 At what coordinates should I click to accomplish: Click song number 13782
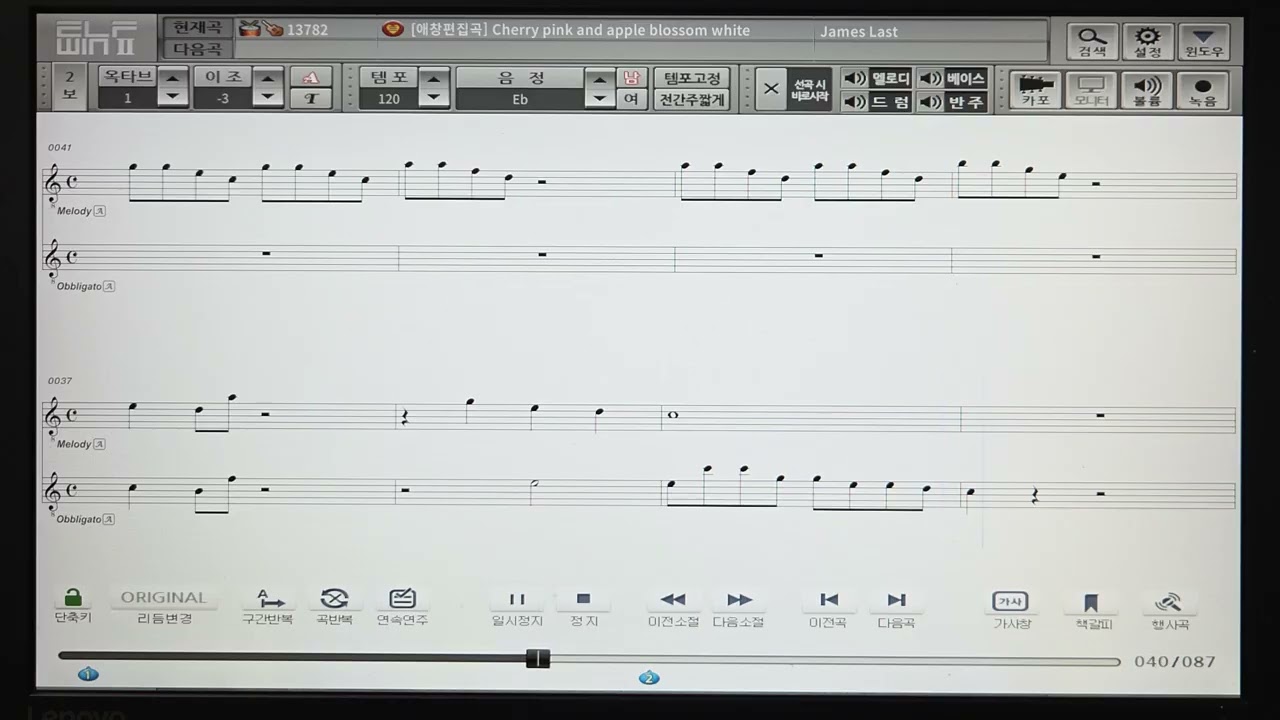point(307,30)
